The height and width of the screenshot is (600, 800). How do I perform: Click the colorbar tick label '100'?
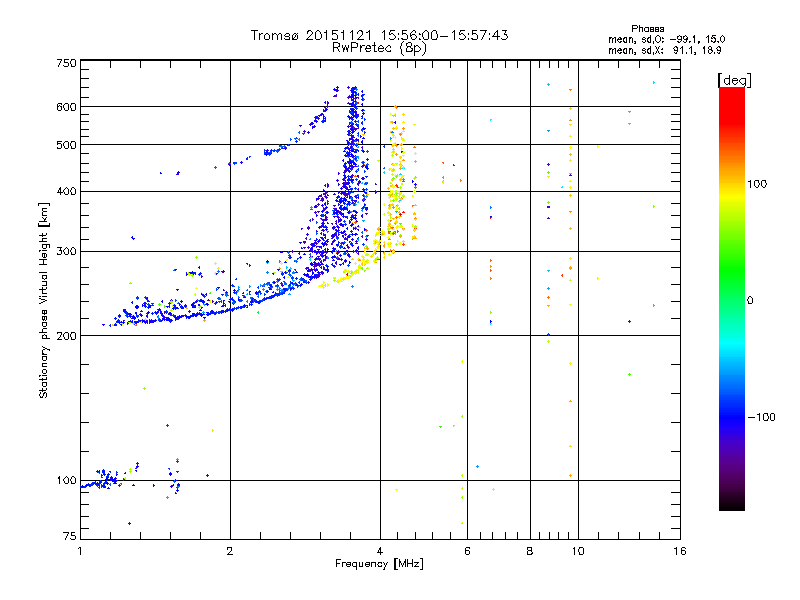757,184
